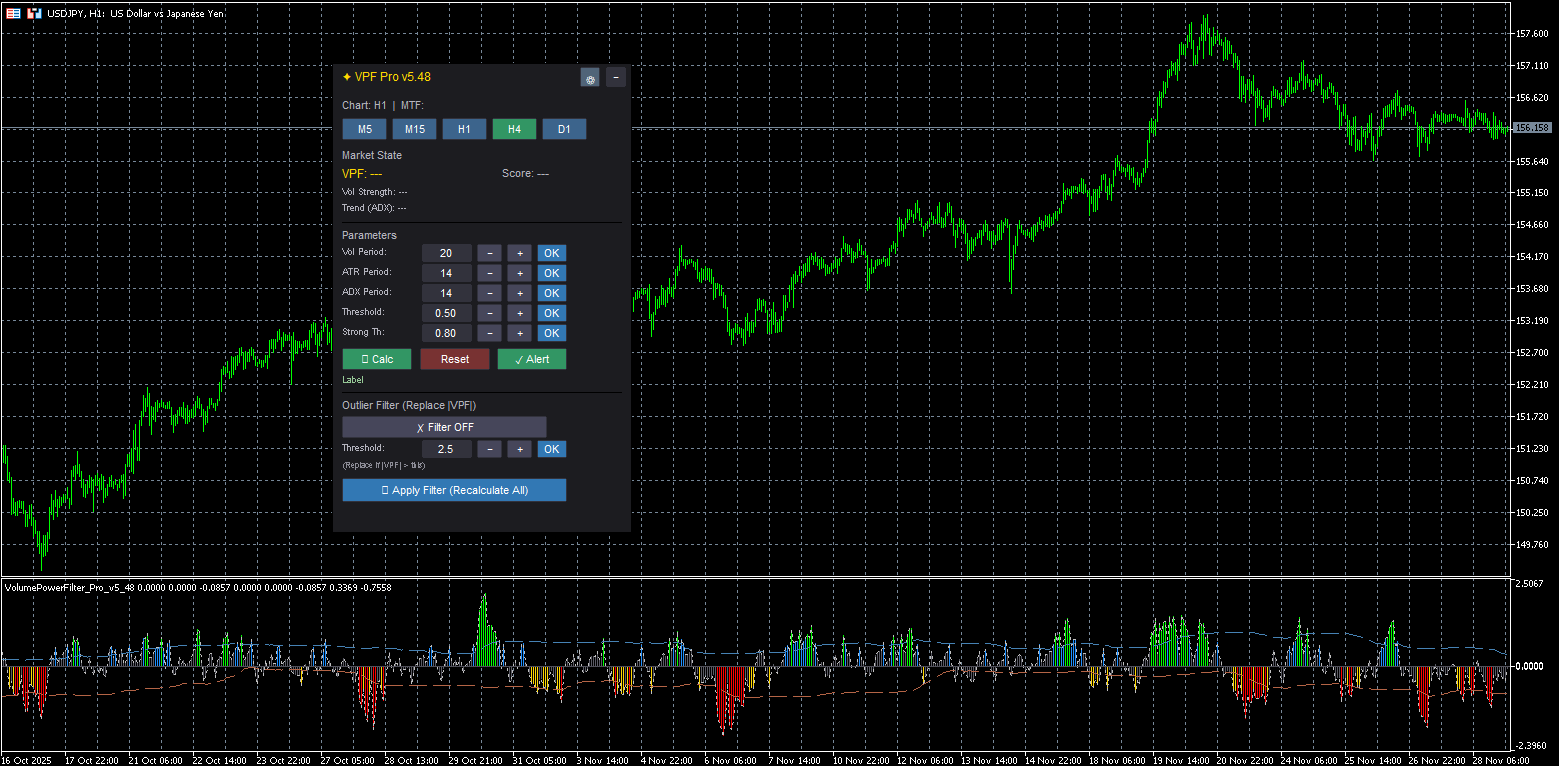Click the 157.600 price scale label

1532,34
